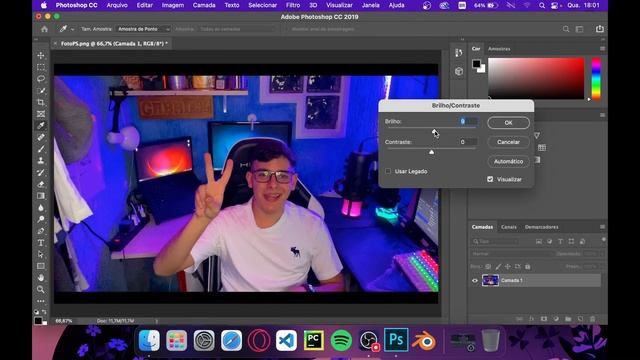
Task: Click the rainbow hue strip
Action: coord(596,78)
